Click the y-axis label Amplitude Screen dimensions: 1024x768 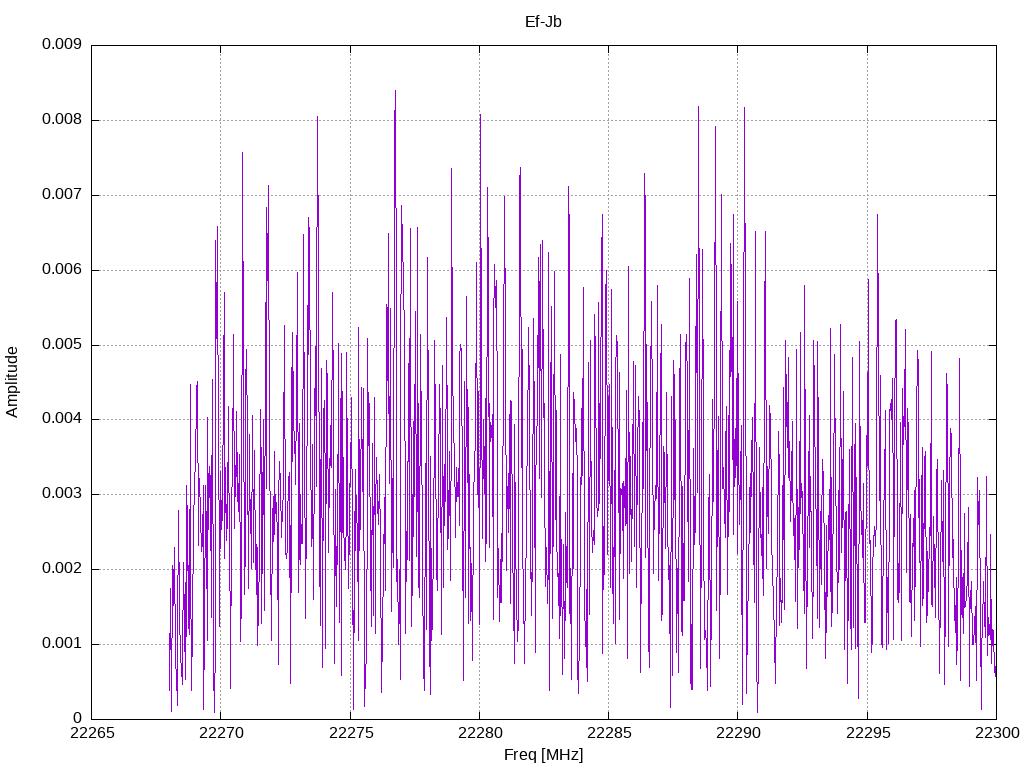coord(12,382)
